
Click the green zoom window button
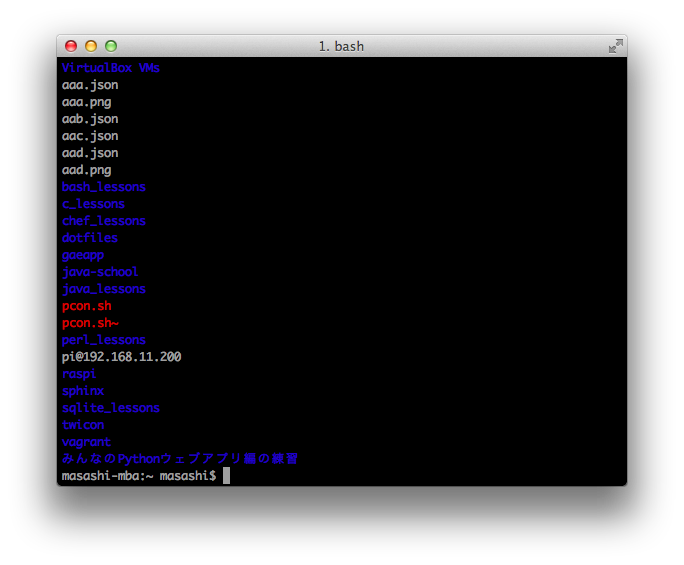coord(111,46)
